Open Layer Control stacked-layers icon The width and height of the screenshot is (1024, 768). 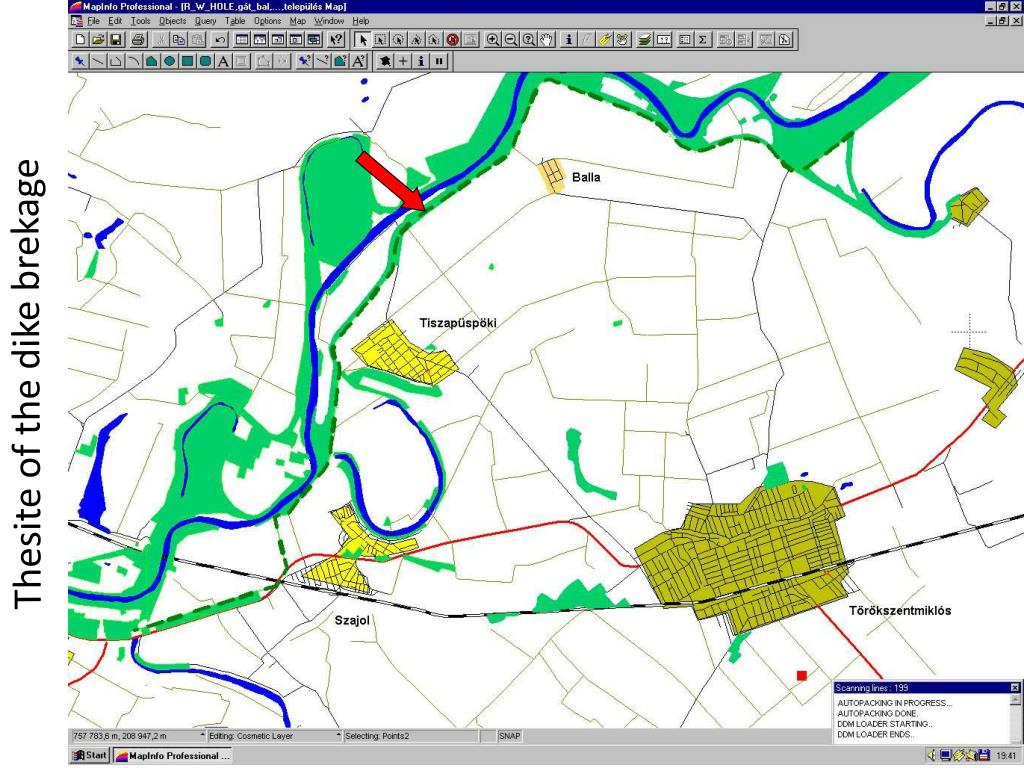[645, 40]
